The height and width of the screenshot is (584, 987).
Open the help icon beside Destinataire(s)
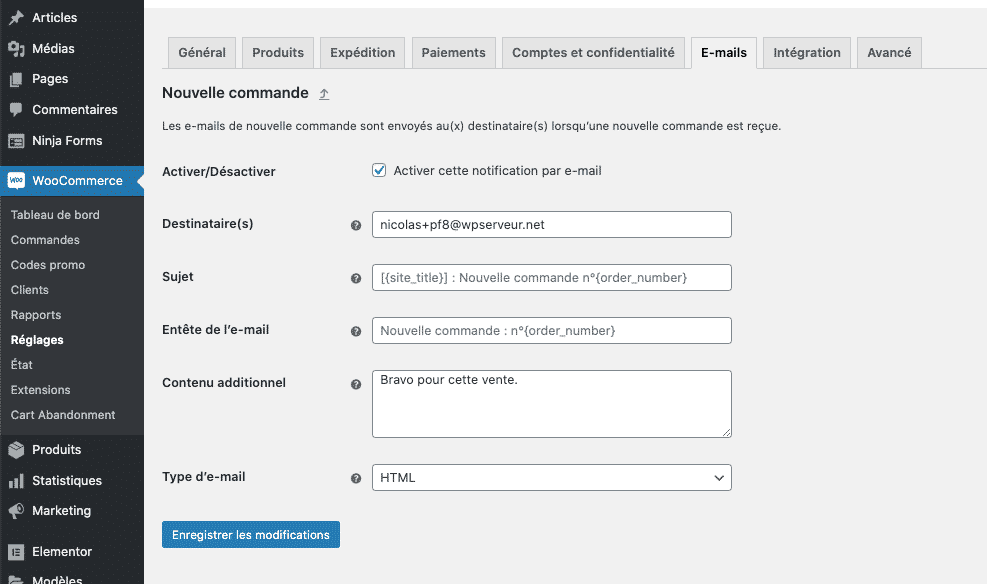tap(356, 226)
